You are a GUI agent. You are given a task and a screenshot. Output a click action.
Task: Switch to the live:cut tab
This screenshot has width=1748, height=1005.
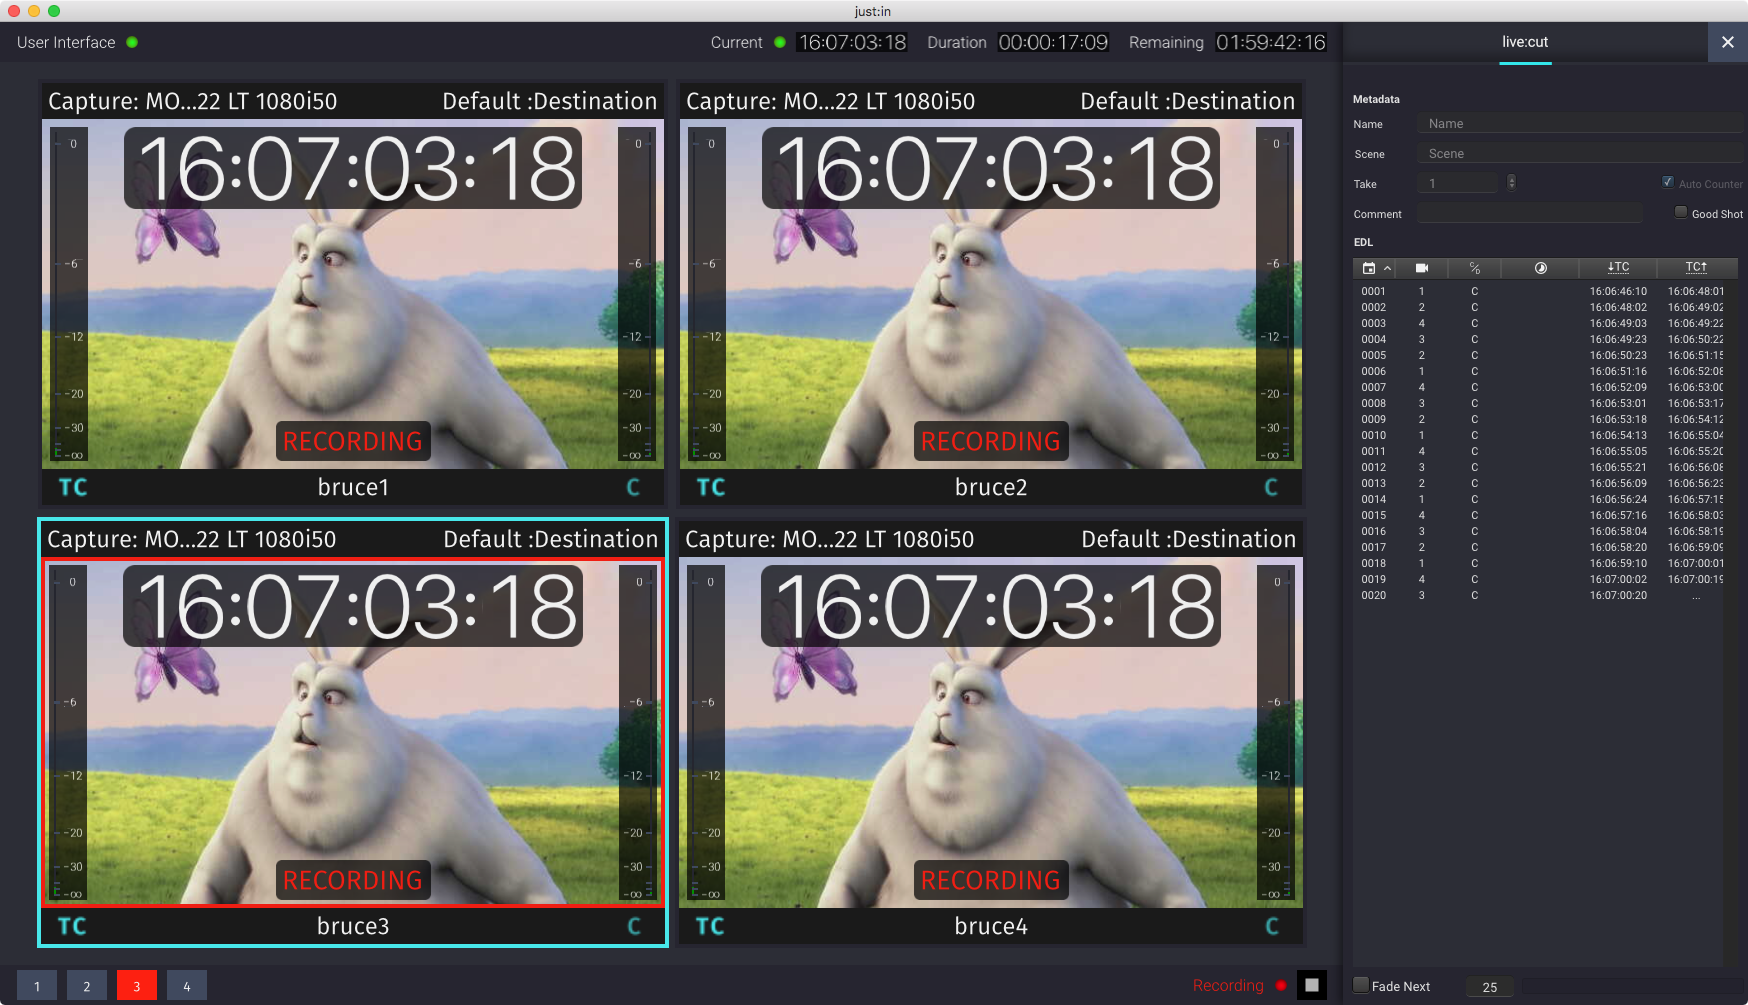[x=1525, y=42]
